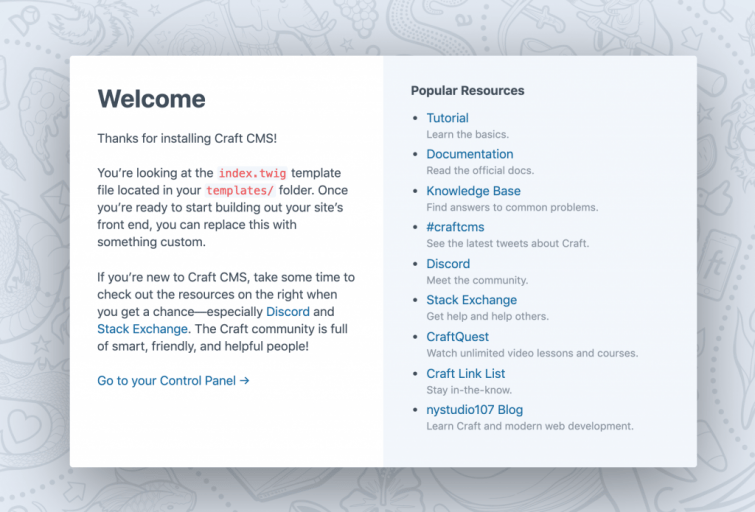Click "Watch unlimited video lessons and courses." text
Screen dimensions: 755x512
532,353
